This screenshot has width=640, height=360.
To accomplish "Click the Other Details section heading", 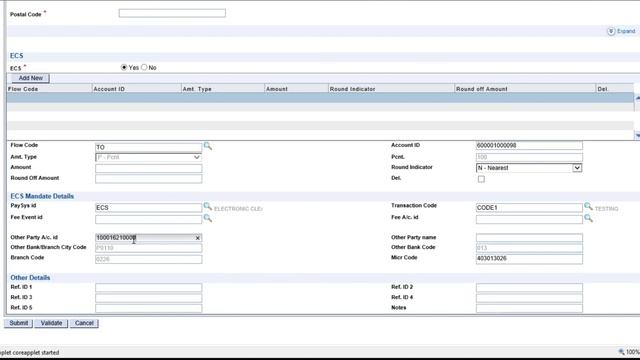I will pos(30,278).
